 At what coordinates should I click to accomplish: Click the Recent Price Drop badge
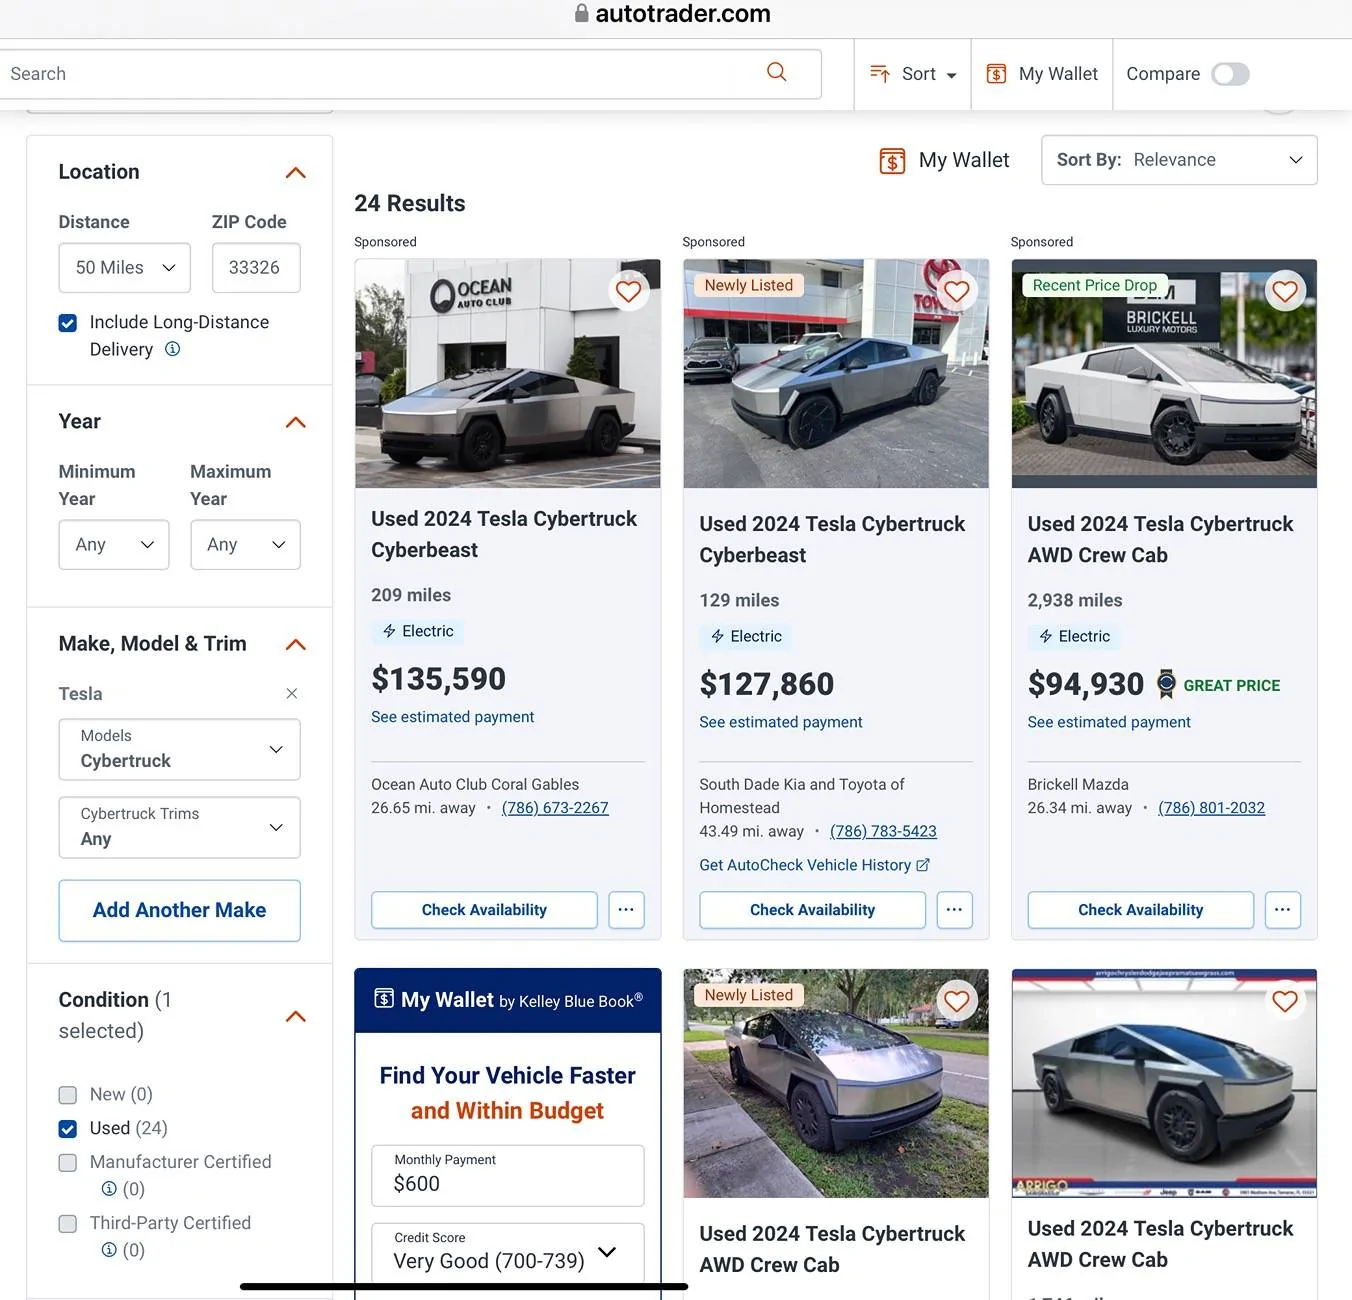pos(1094,285)
